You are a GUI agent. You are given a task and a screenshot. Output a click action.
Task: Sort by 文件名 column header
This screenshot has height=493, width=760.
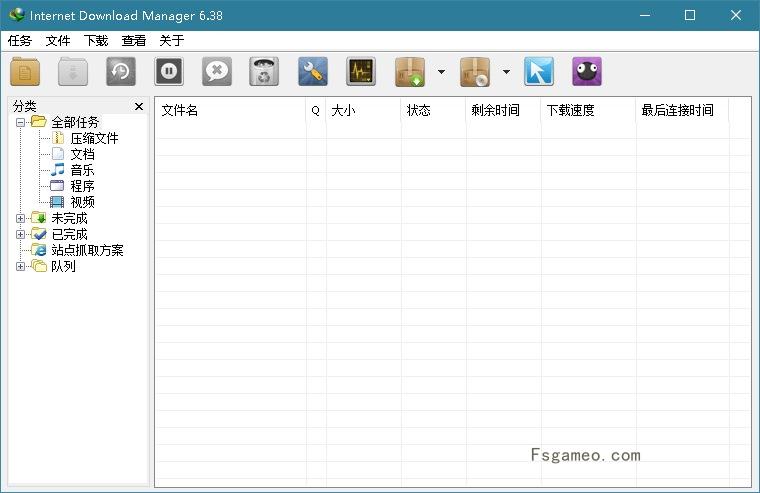(230, 111)
